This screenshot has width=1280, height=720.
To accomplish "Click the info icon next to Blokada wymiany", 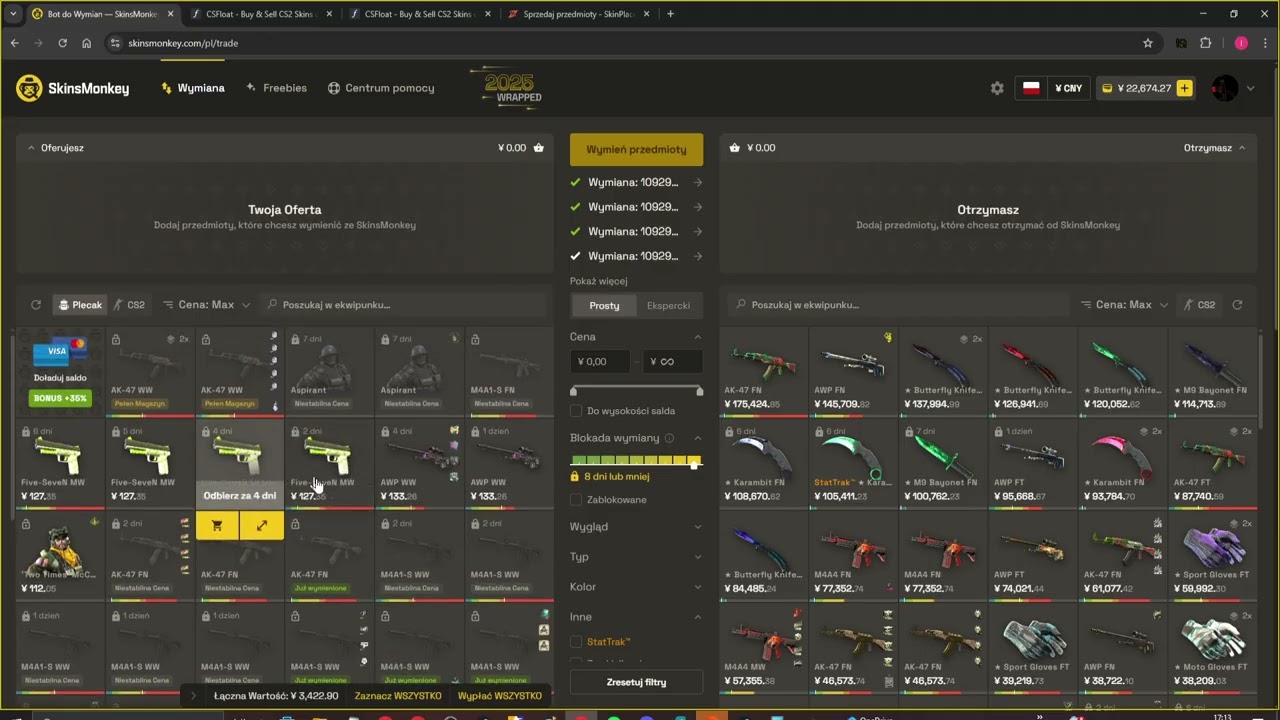I will tap(669, 438).
